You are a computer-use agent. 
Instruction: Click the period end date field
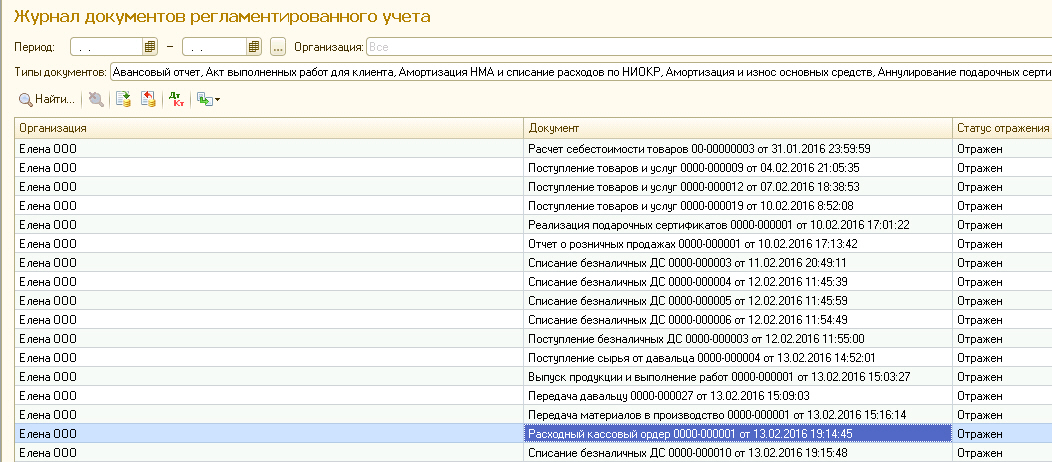tap(215, 47)
